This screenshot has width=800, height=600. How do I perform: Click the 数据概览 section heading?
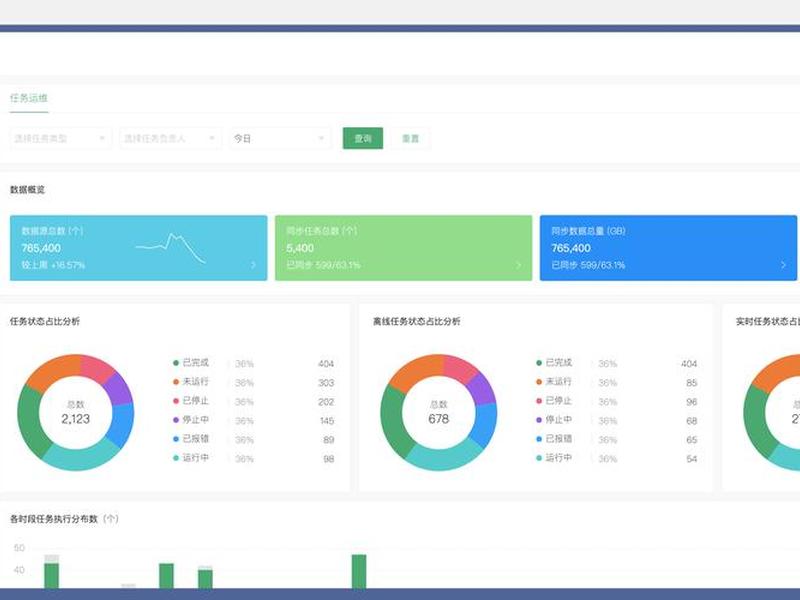(x=28, y=190)
